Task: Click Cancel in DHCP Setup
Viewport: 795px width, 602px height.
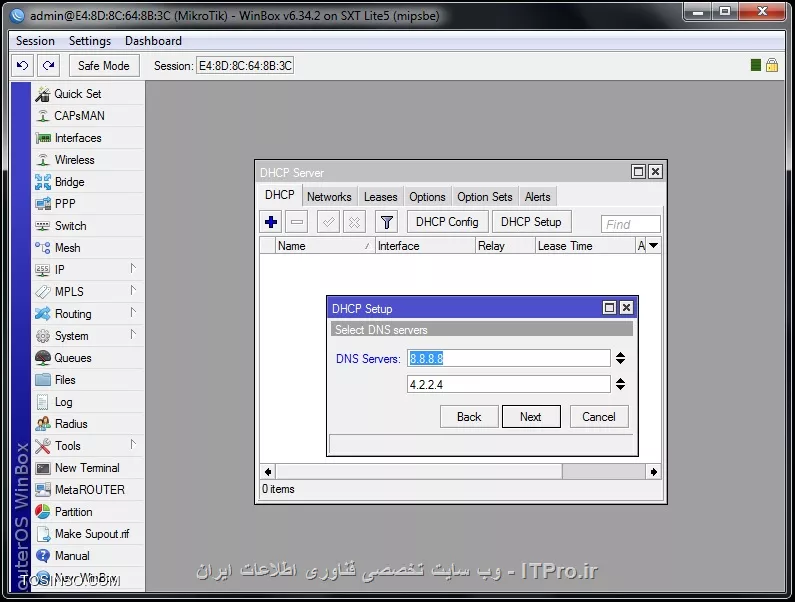Action: (x=599, y=416)
